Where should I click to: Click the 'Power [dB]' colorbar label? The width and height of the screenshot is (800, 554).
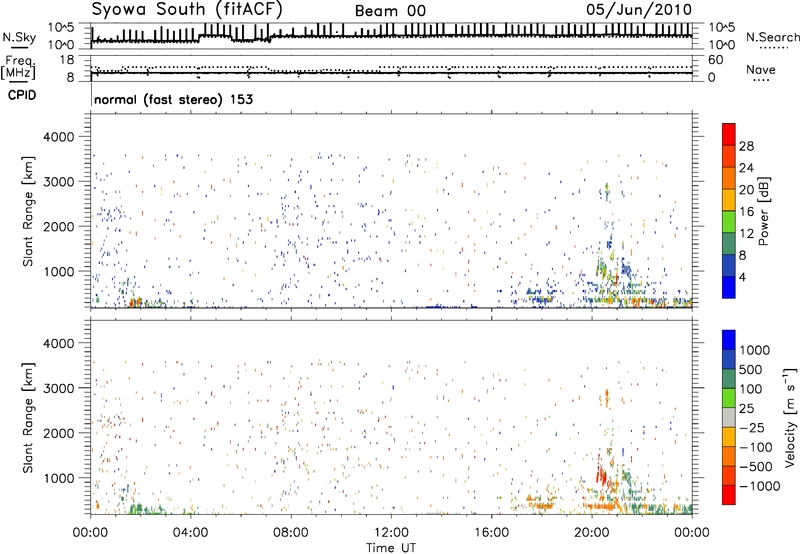[x=763, y=211]
